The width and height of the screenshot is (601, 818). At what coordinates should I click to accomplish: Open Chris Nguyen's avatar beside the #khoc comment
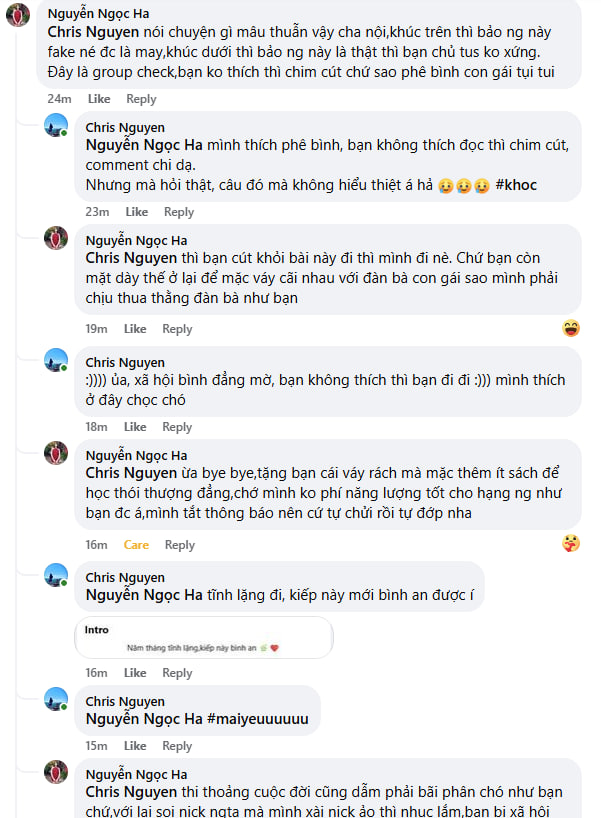pos(56,126)
